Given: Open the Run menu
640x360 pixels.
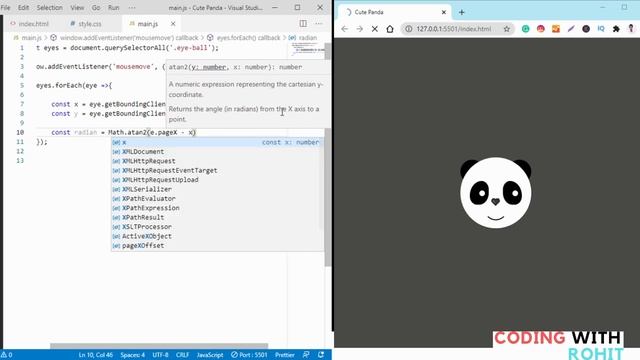Looking at the screenshot, I should pyautogui.click(x=113, y=7).
